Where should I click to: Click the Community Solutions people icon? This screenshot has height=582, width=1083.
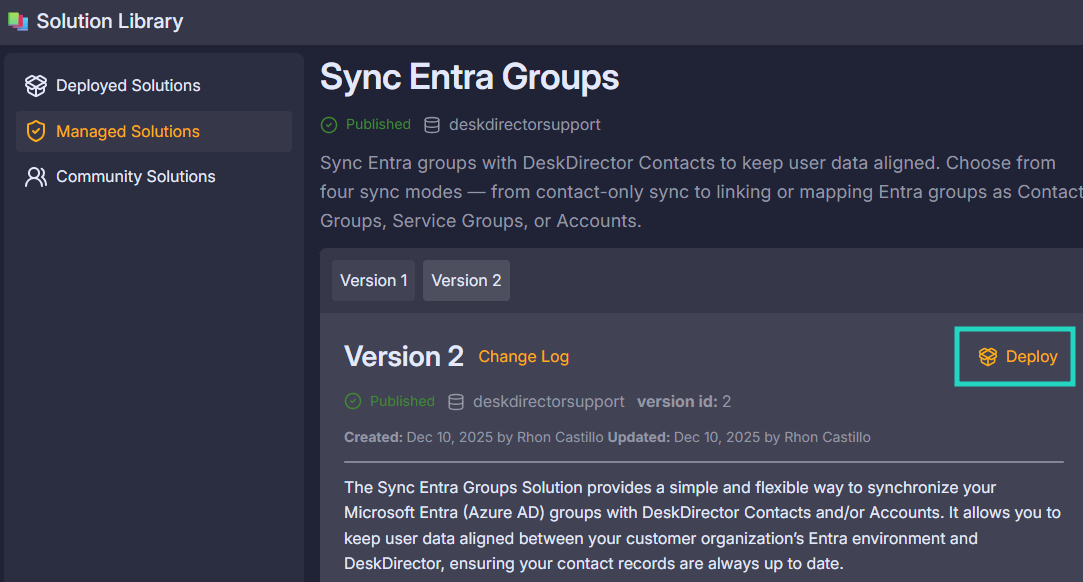(36, 177)
